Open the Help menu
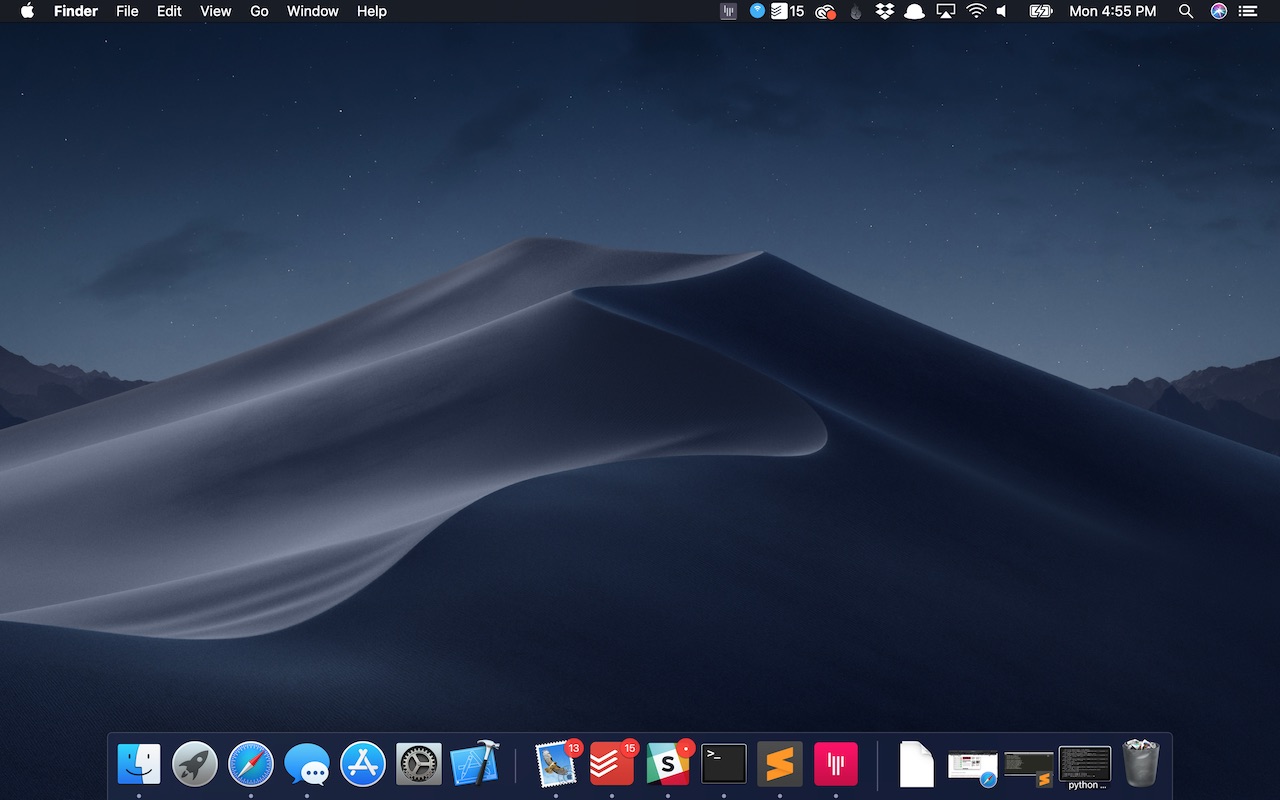 (x=372, y=11)
